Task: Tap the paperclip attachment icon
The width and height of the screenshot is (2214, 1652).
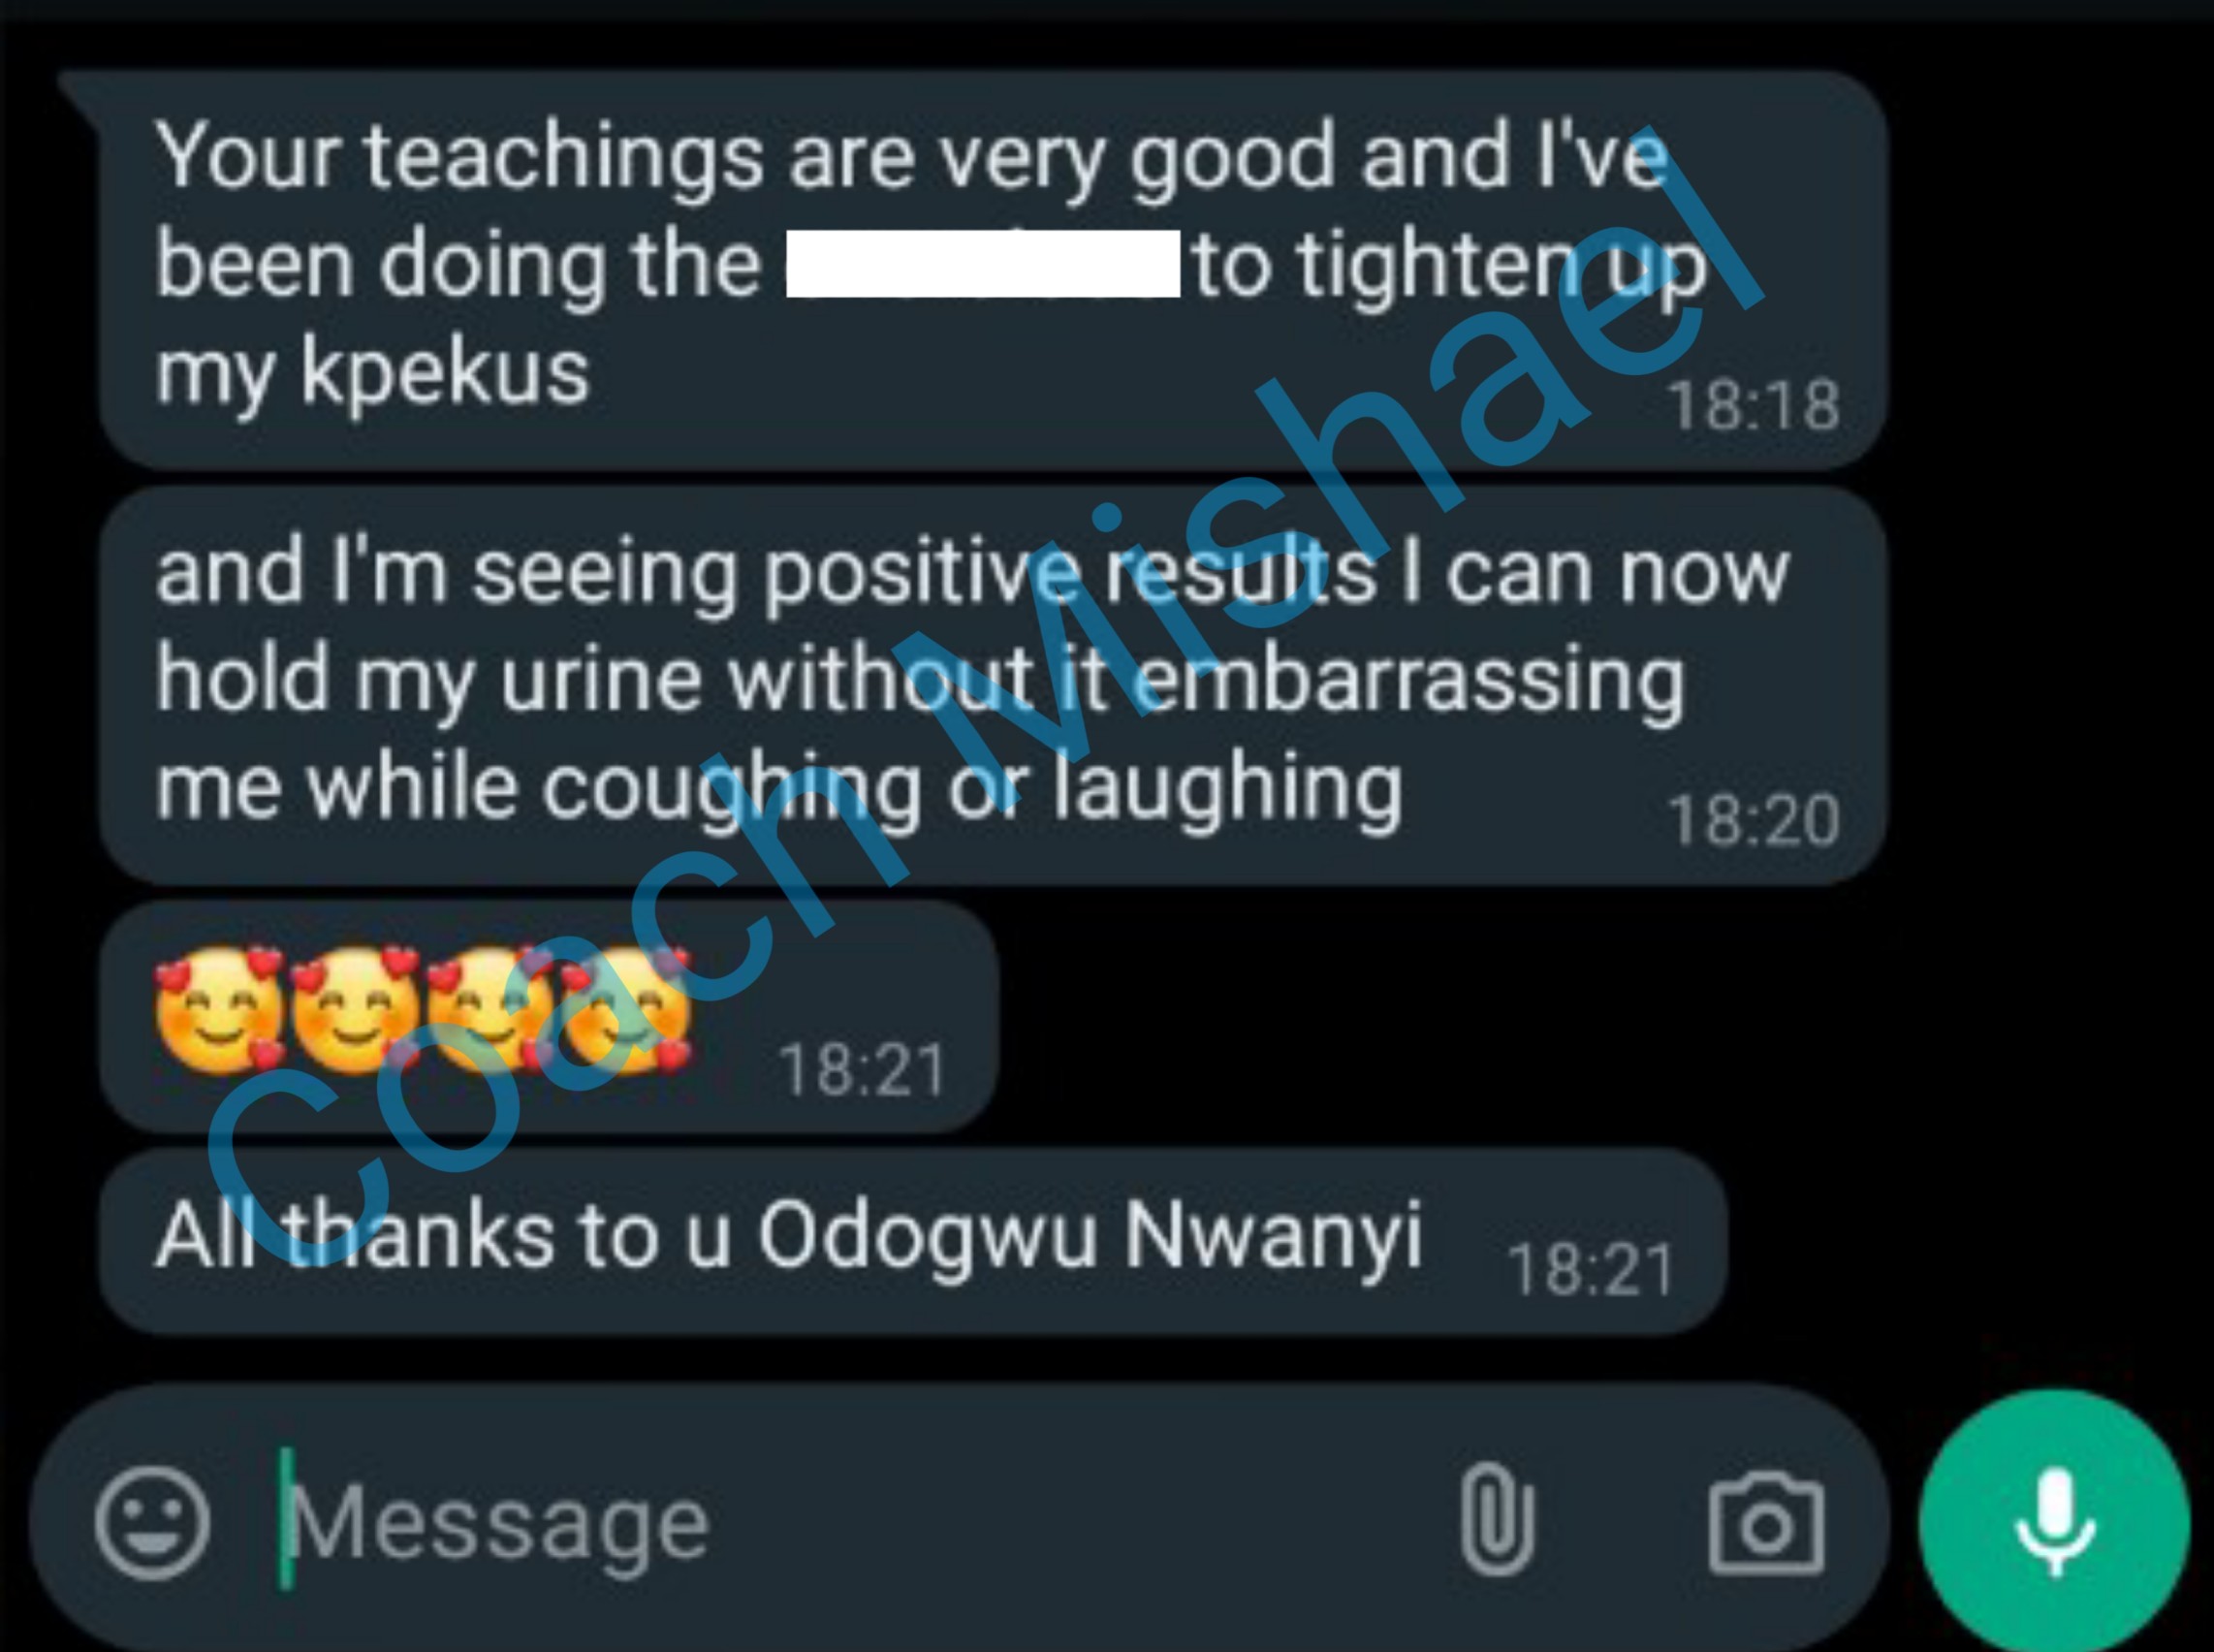Action: click(x=1495, y=1519)
